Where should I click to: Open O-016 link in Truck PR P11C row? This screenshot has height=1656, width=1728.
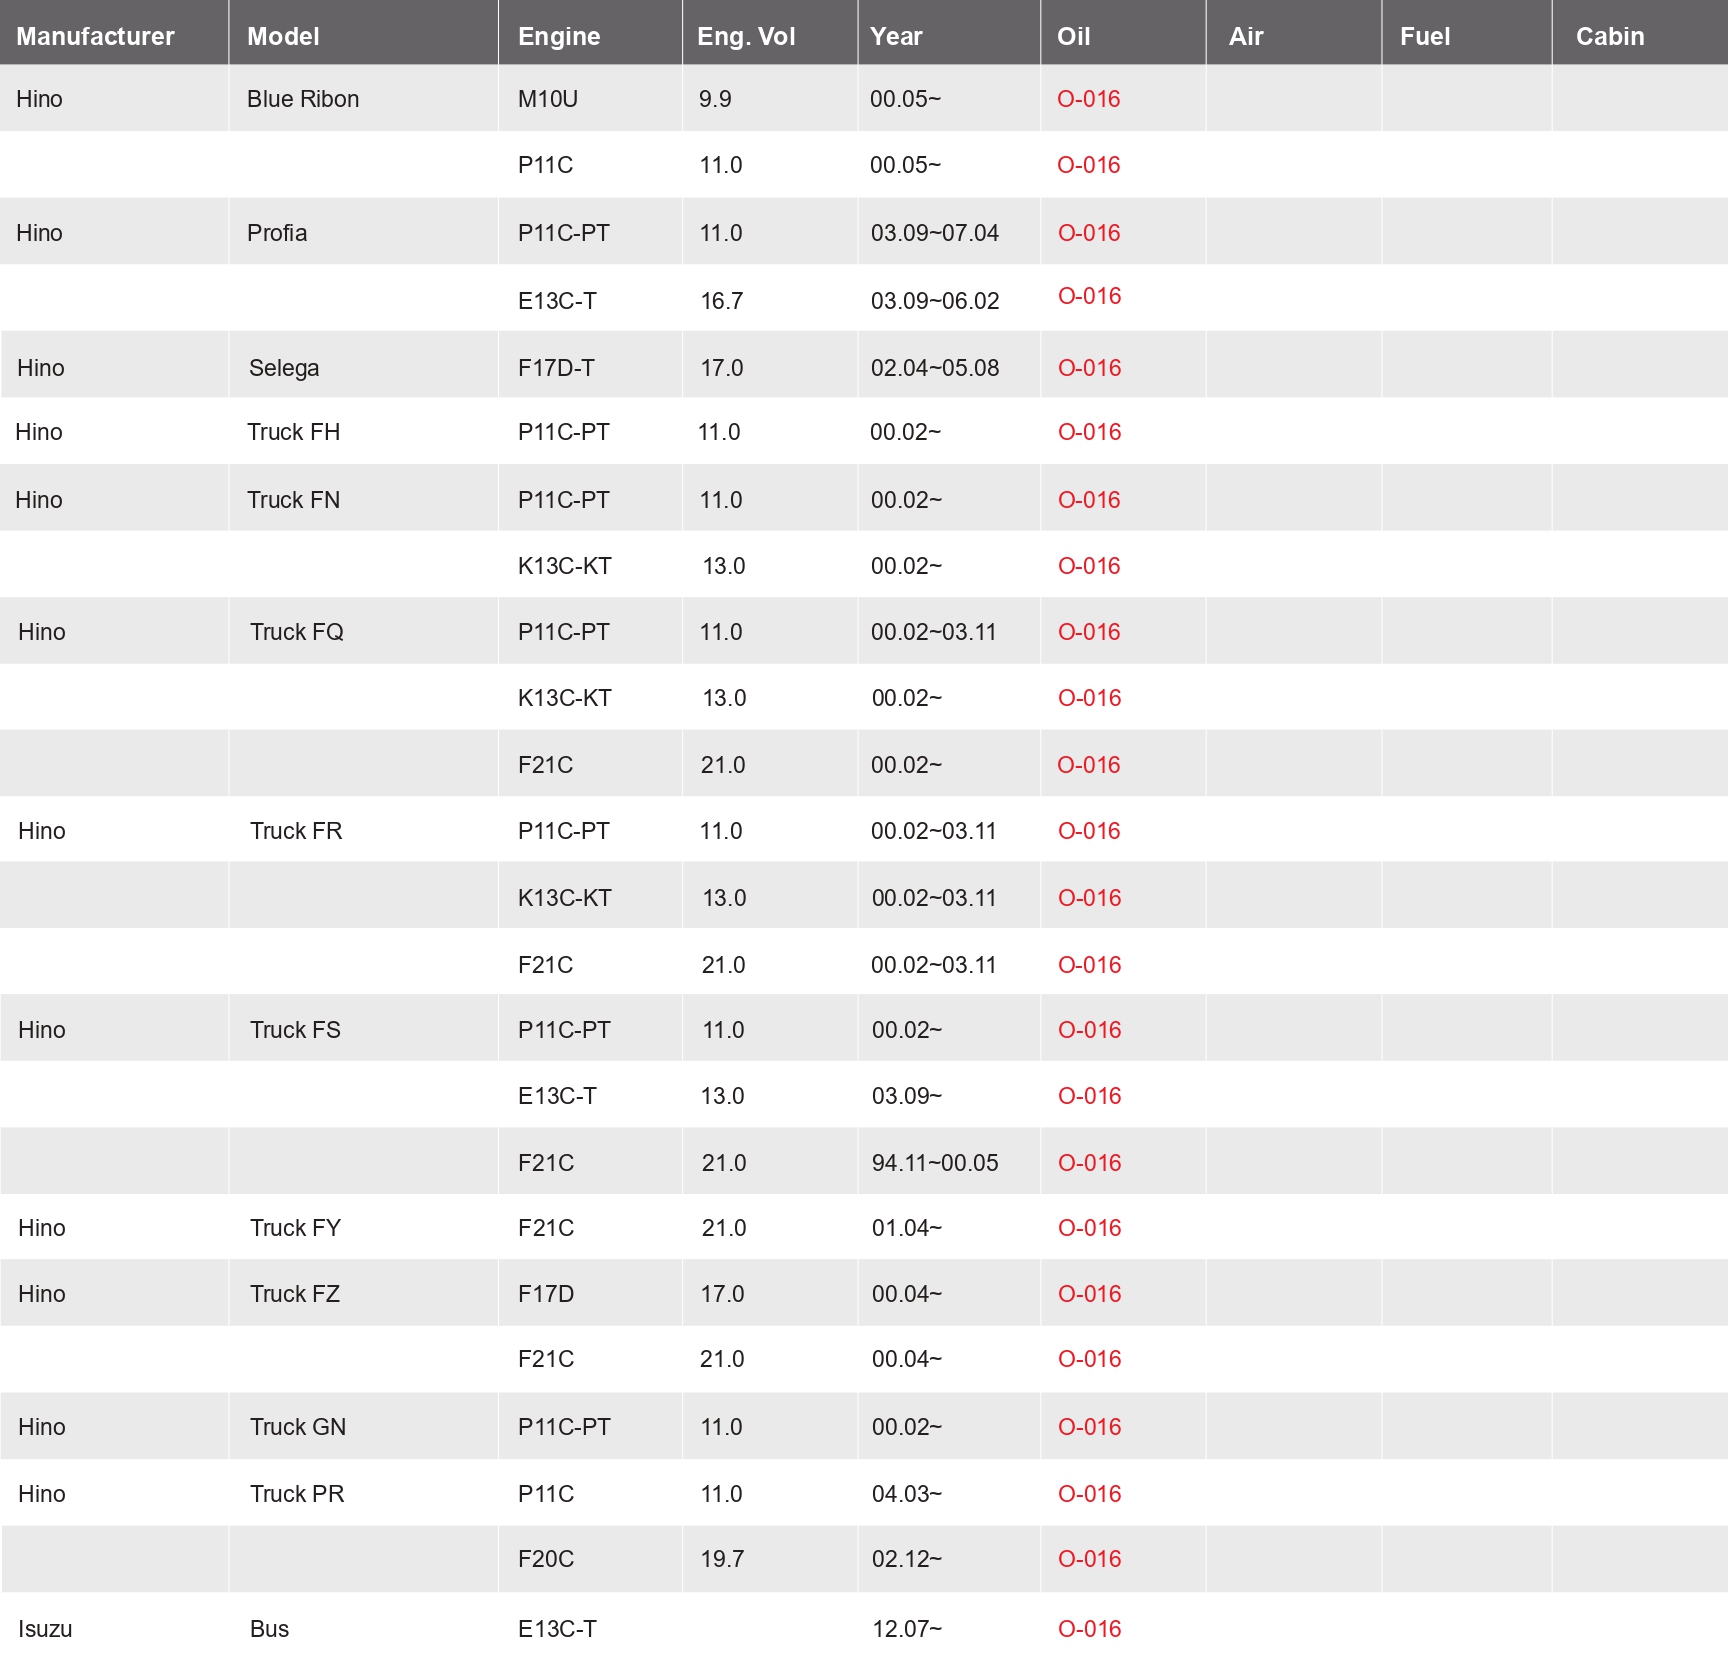(x=1089, y=1494)
